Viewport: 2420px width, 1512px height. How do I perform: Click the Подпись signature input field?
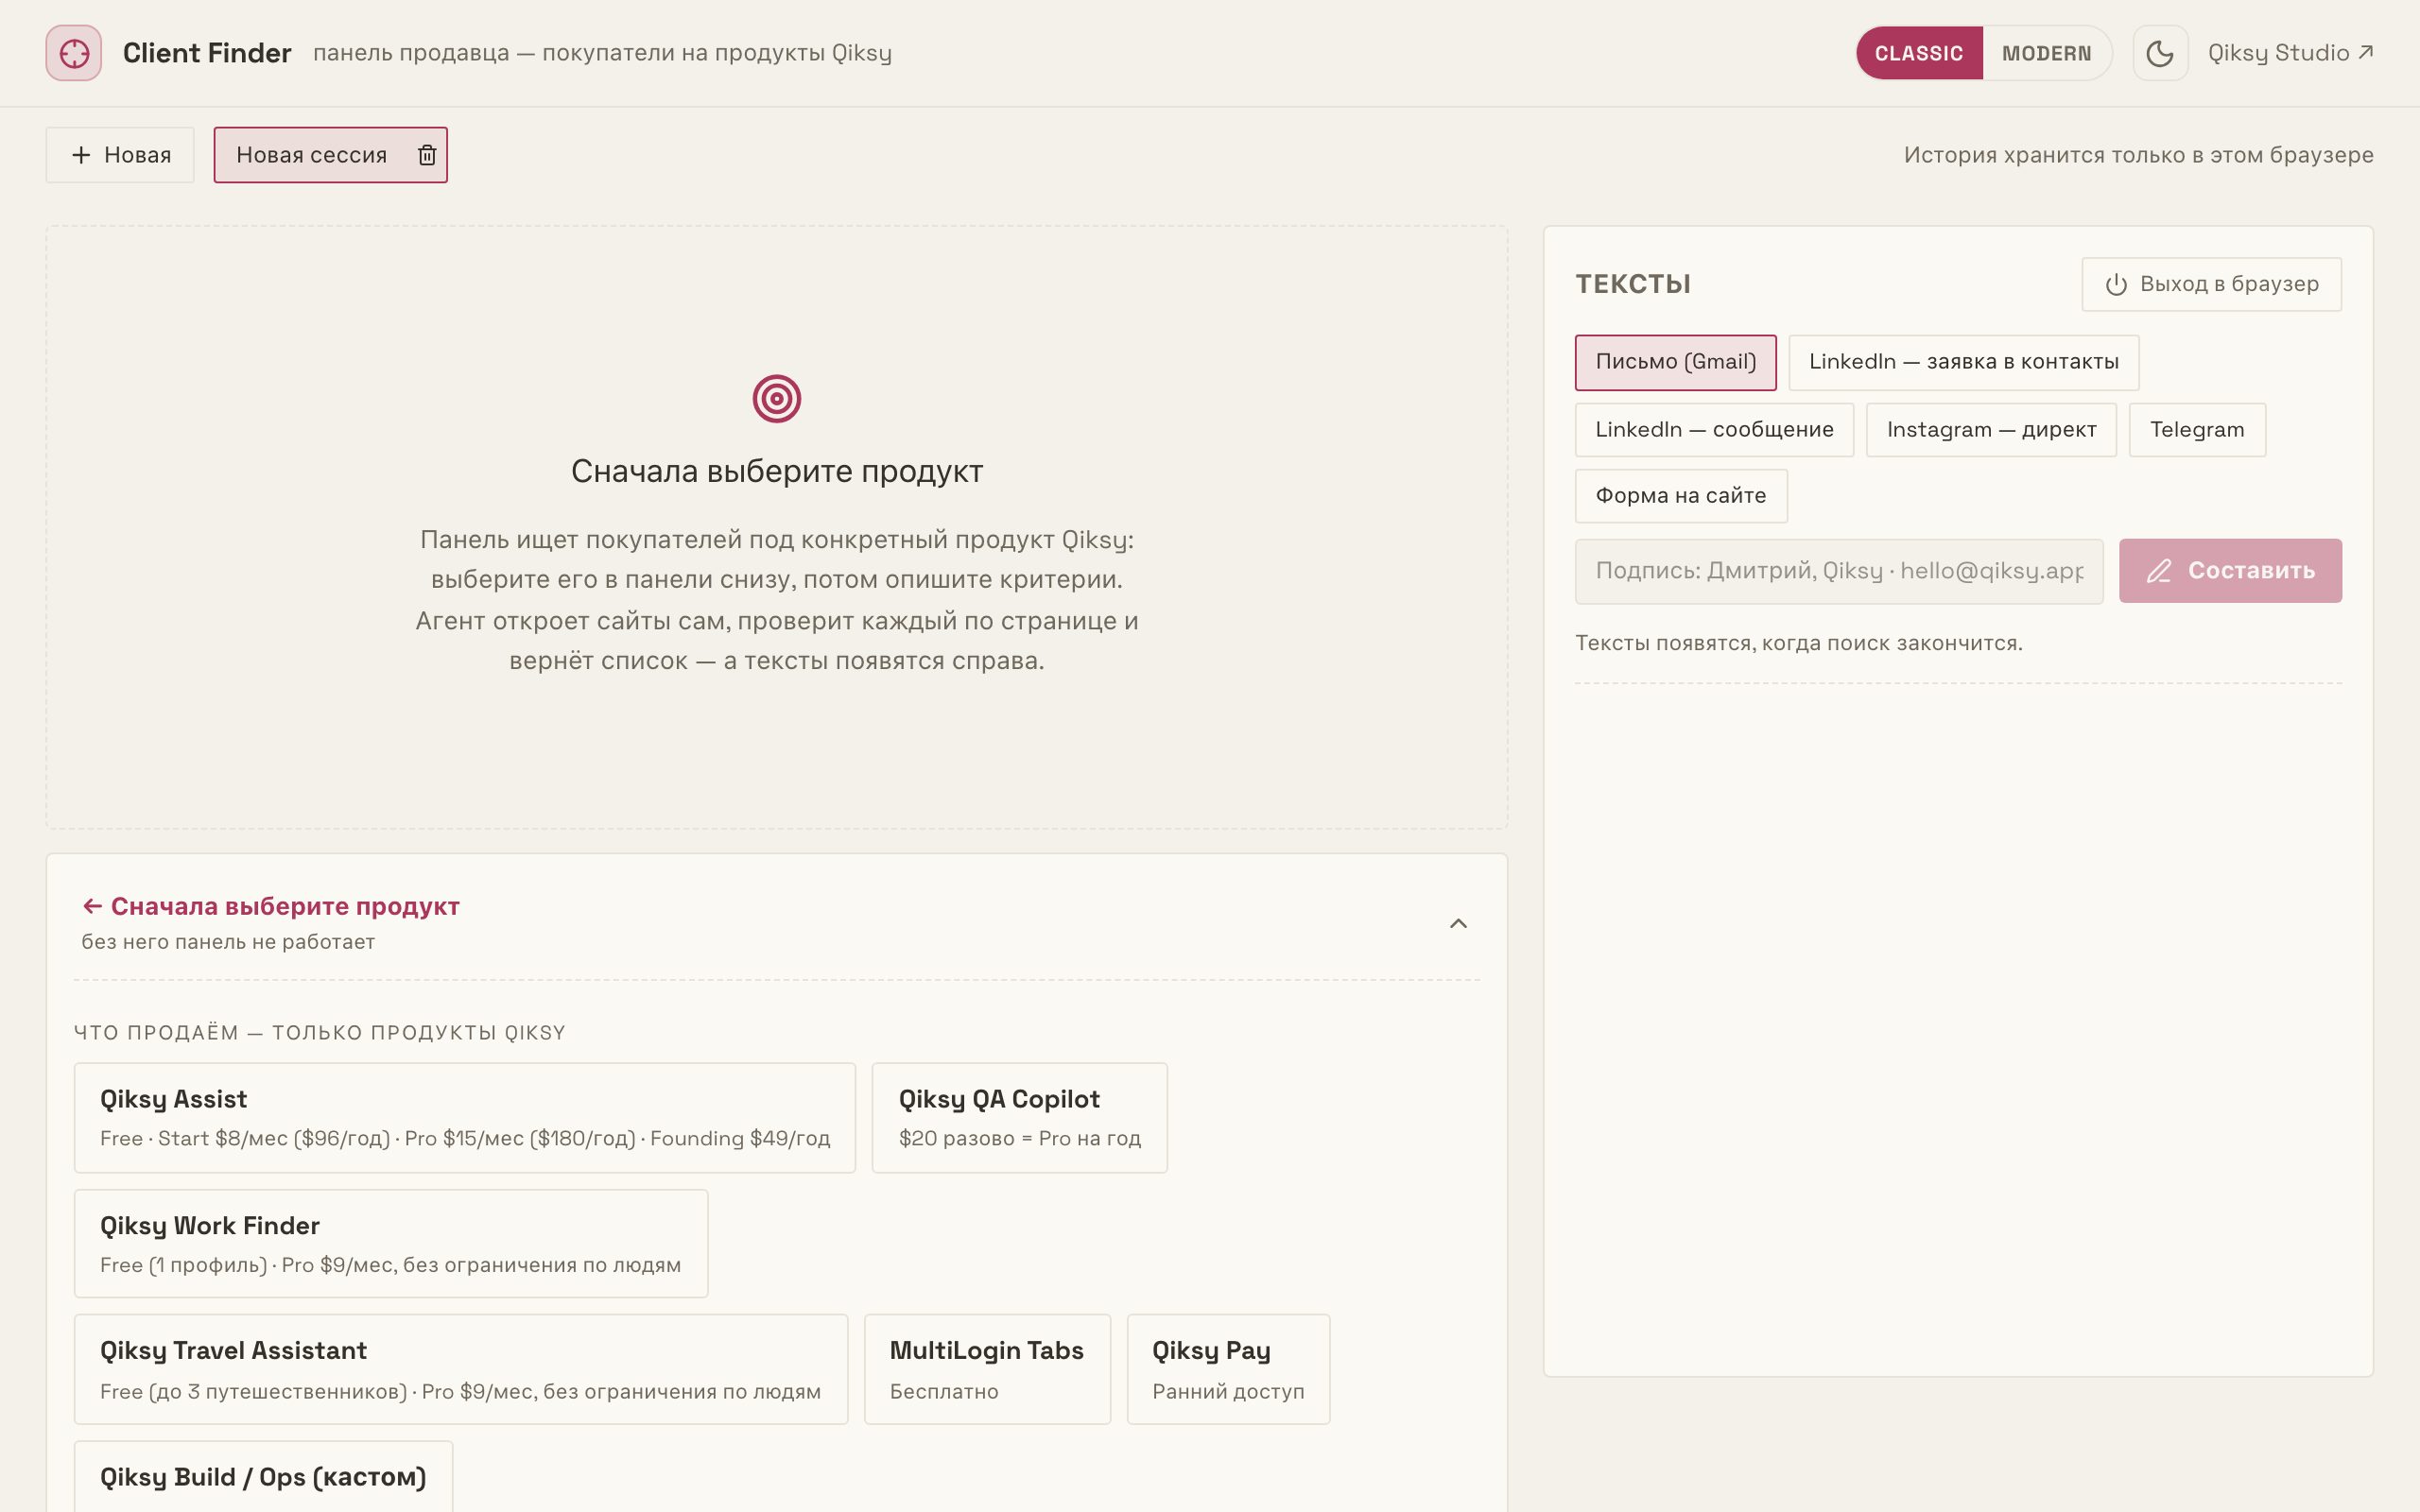point(1839,571)
